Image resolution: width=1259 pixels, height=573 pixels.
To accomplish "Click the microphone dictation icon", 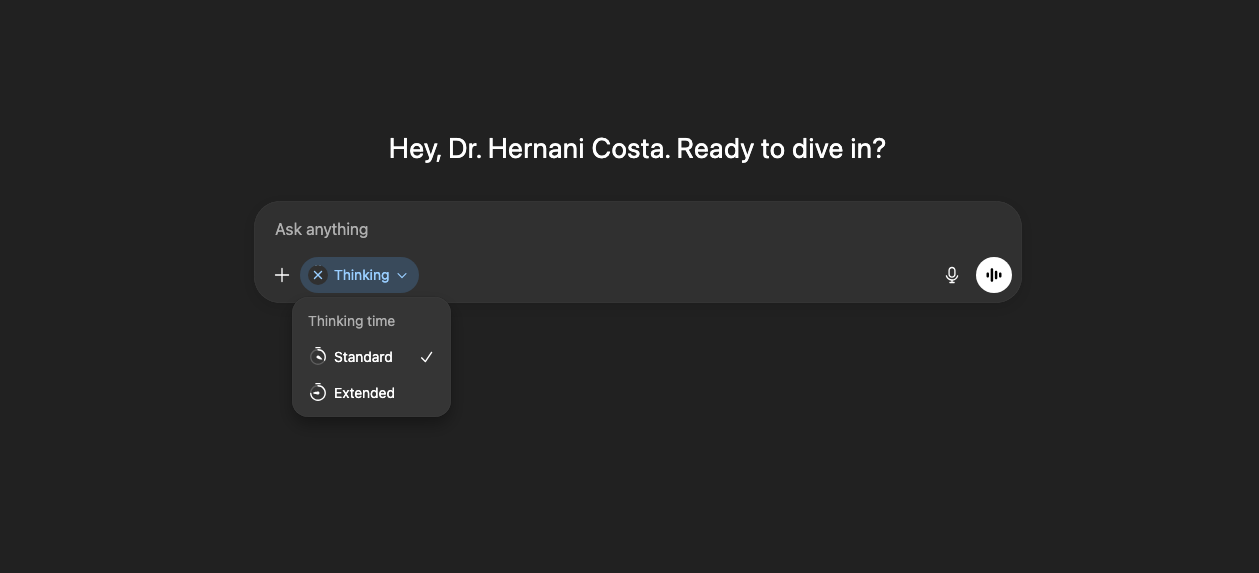I will pos(952,275).
